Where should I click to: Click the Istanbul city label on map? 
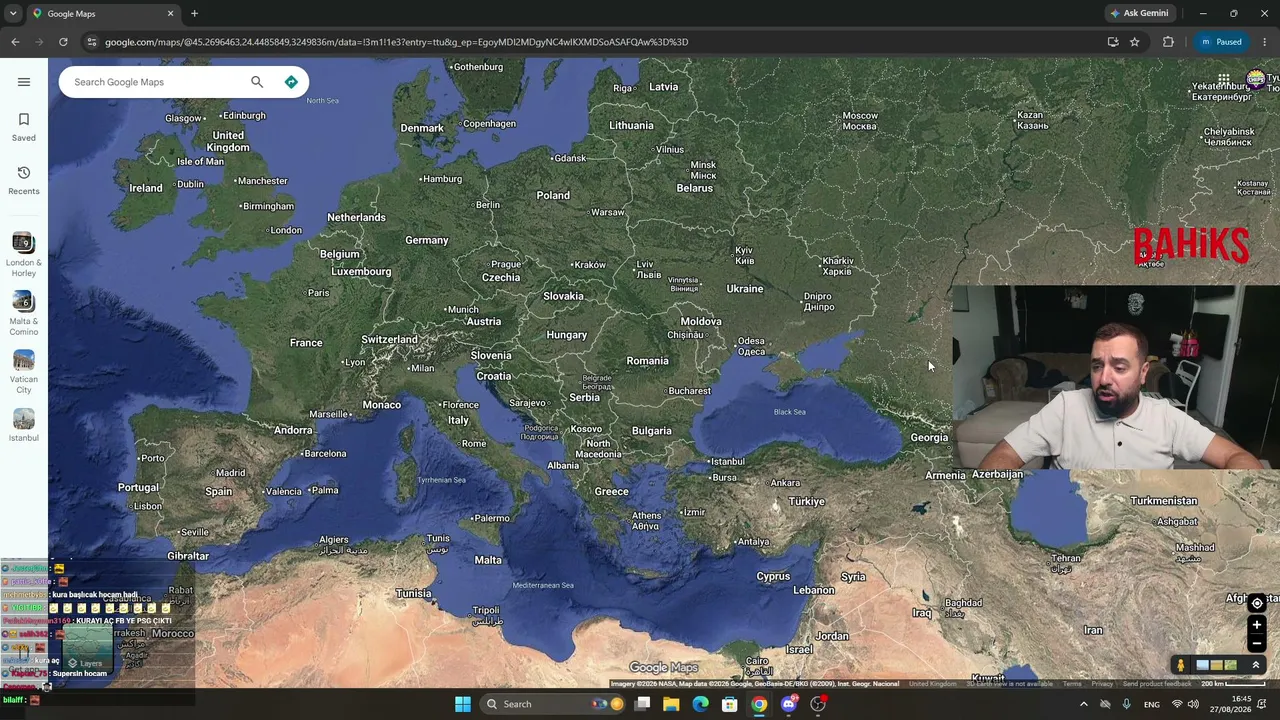coord(727,462)
